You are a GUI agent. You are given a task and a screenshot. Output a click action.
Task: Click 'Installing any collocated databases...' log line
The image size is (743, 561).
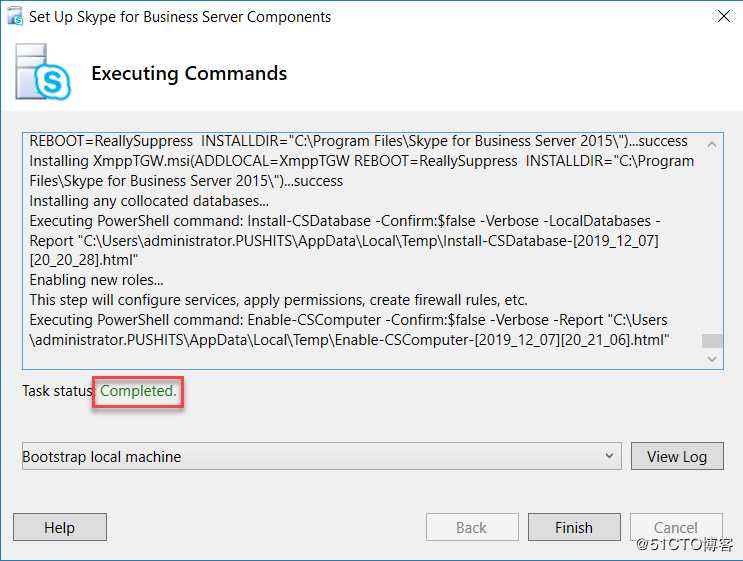149,201
